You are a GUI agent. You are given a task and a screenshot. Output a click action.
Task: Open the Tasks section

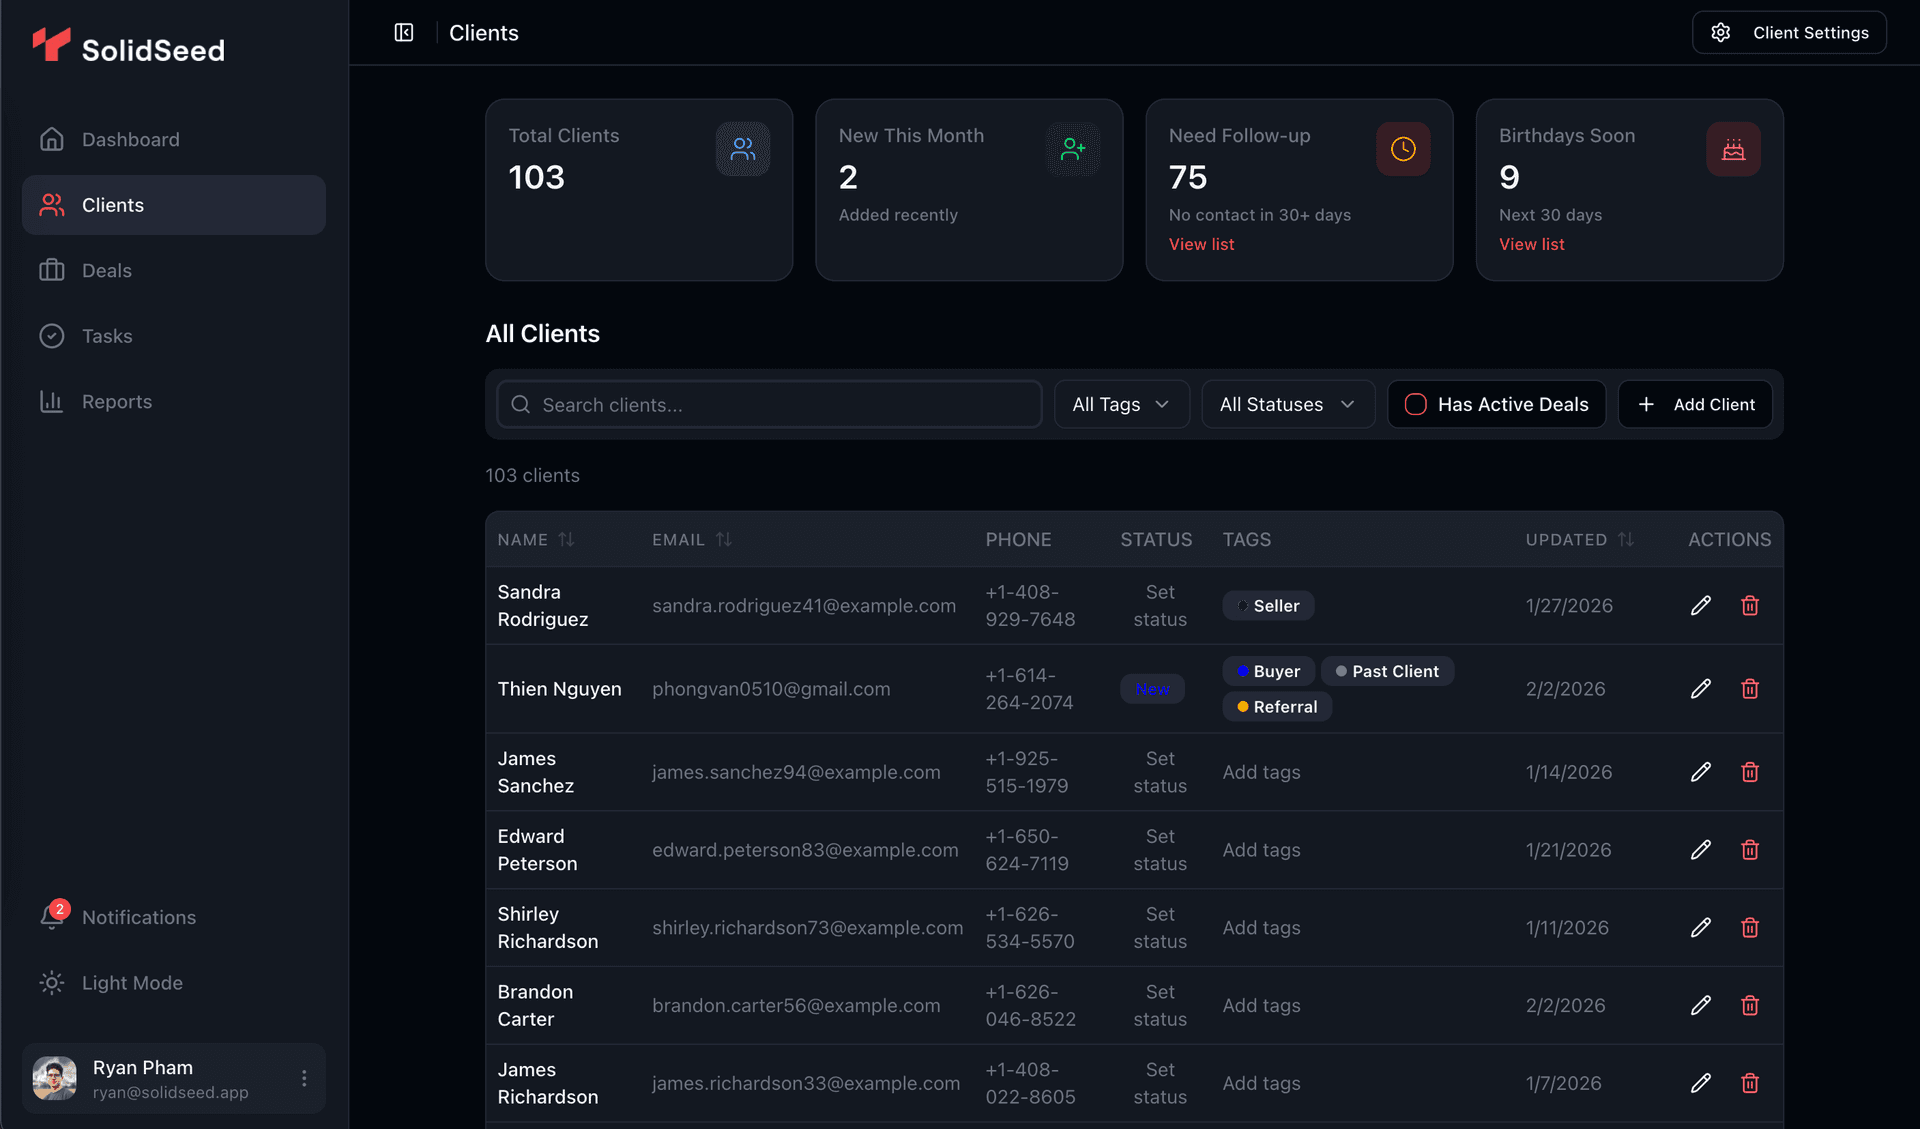pyautogui.click(x=107, y=336)
